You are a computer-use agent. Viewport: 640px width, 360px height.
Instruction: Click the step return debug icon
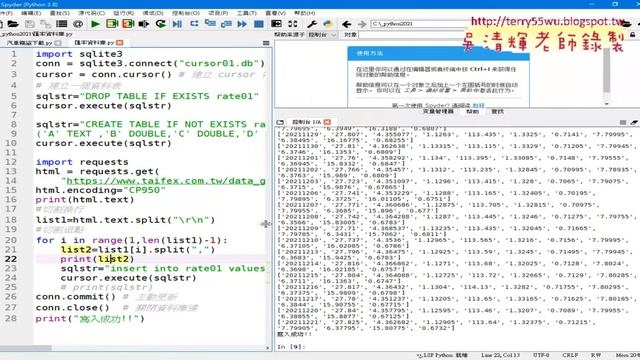[x=226, y=24]
